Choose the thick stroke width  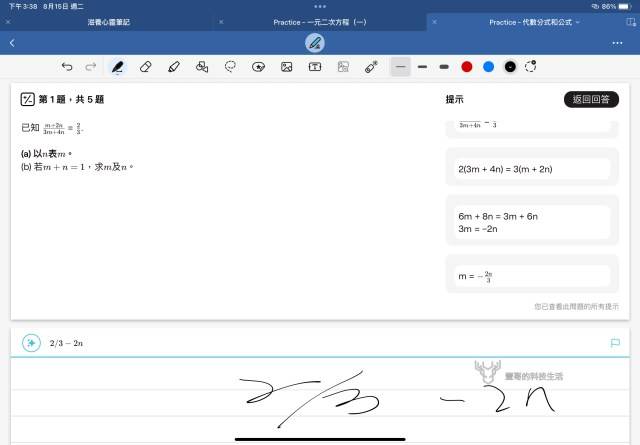point(444,67)
